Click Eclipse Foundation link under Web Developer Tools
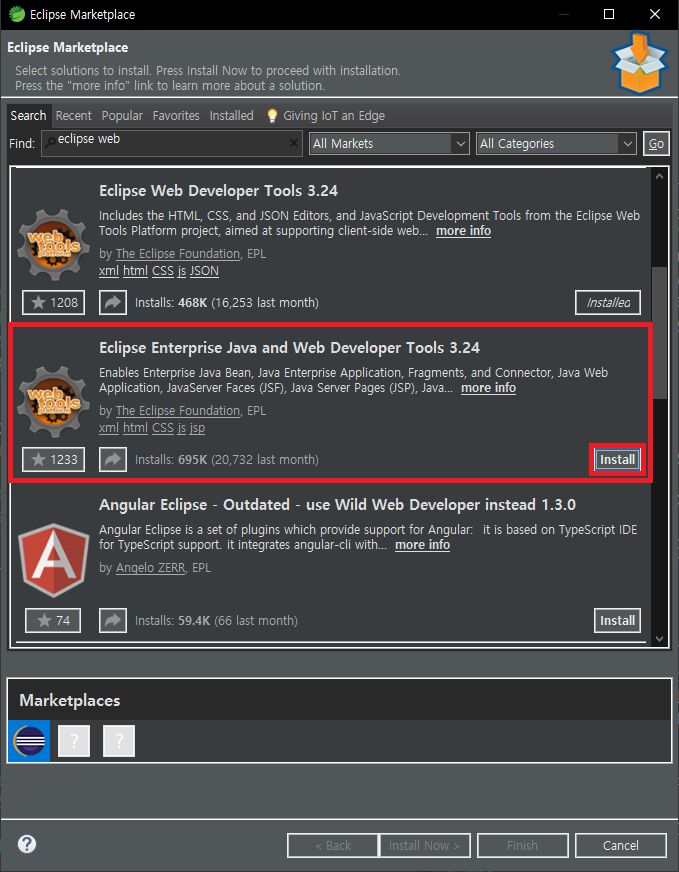679x872 pixels. coord(177,254)
